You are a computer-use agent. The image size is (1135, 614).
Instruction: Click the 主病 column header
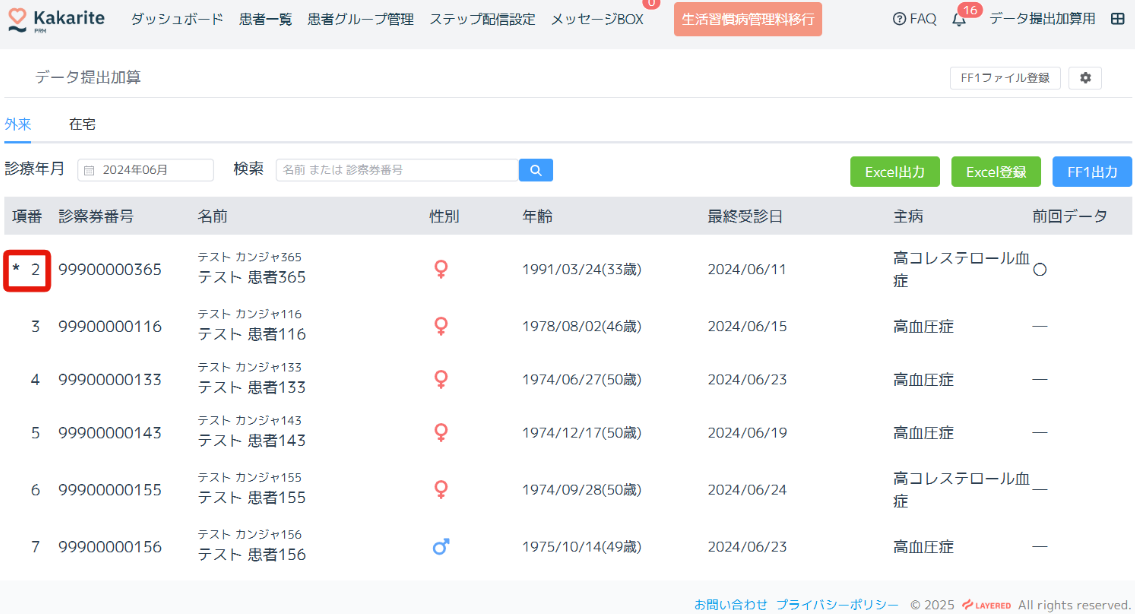pyautogui.click(x=908, y=216)
